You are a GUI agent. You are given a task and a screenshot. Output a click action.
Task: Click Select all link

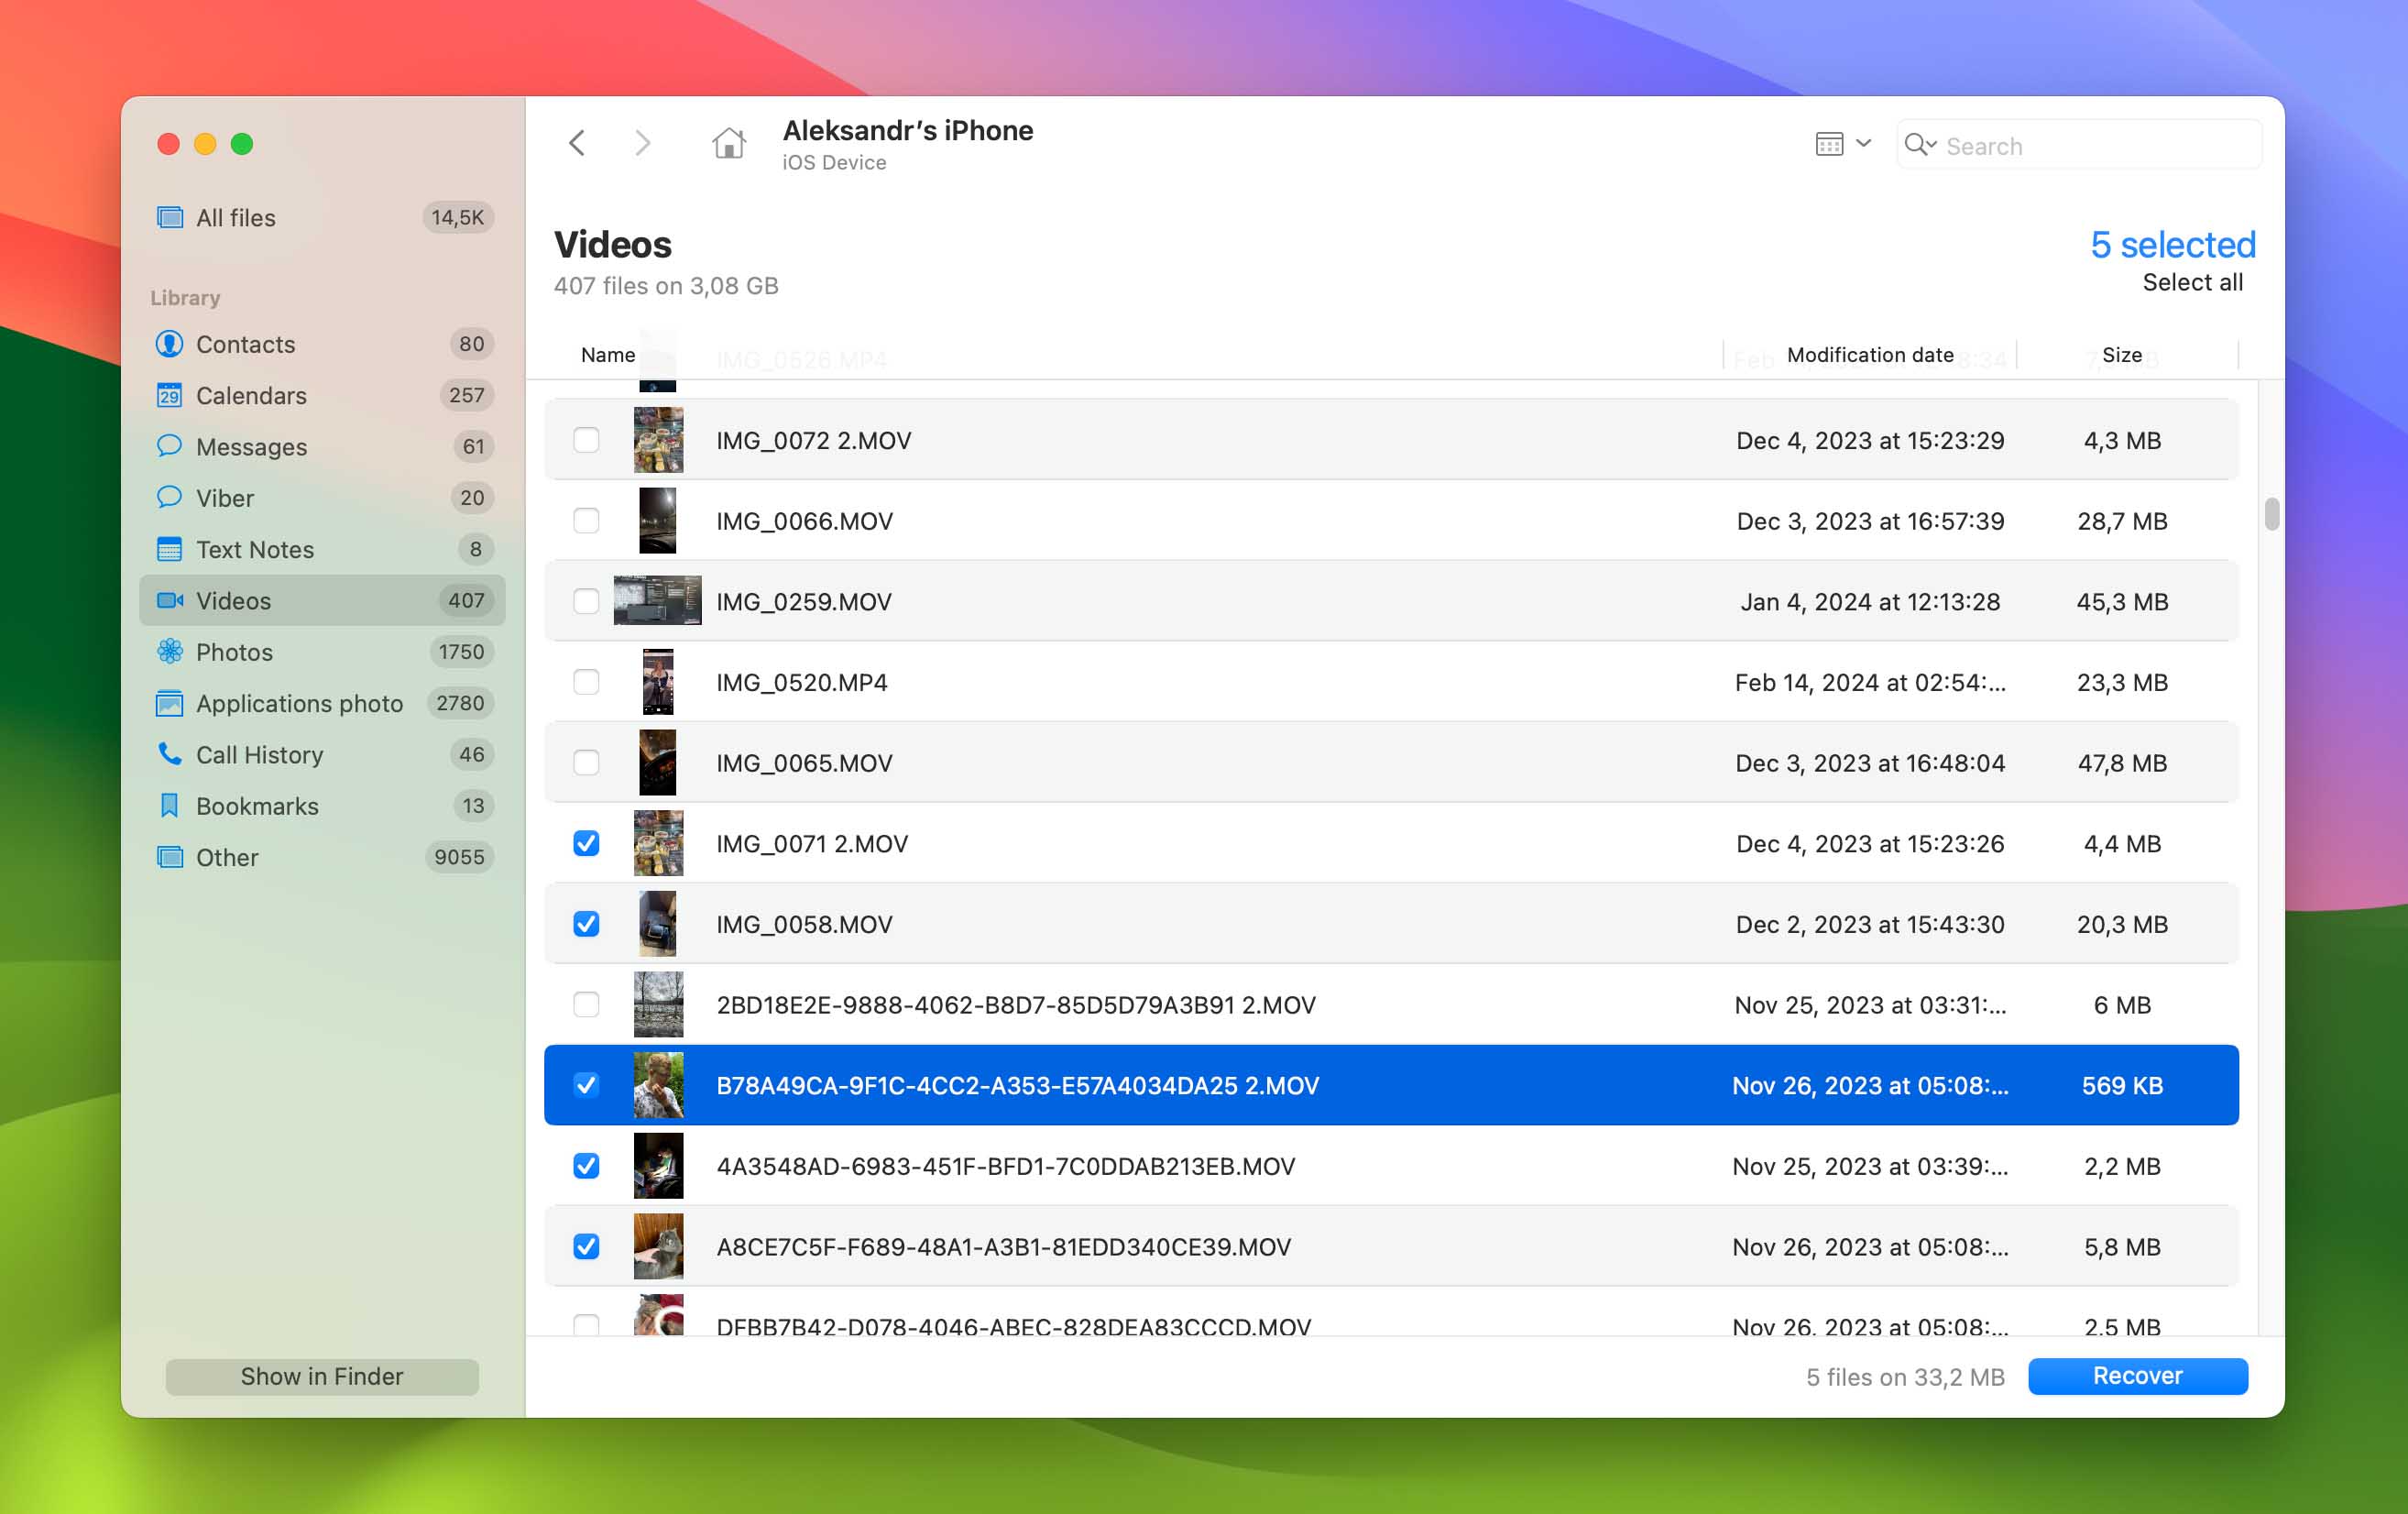click(x=2195, y=280)
